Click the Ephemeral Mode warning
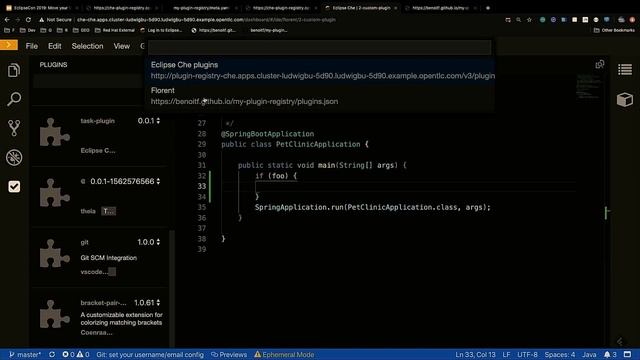Image resolution: width=640 pixels, height=360 pixels. coord(284,354)
